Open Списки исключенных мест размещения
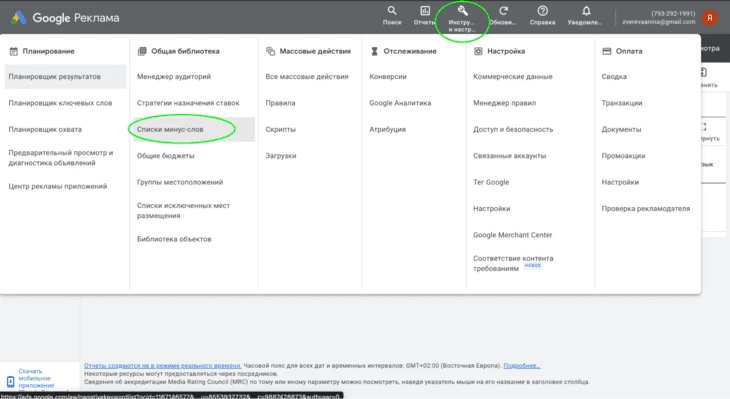This screenshot has width=730, height=399. coord(183,210)
